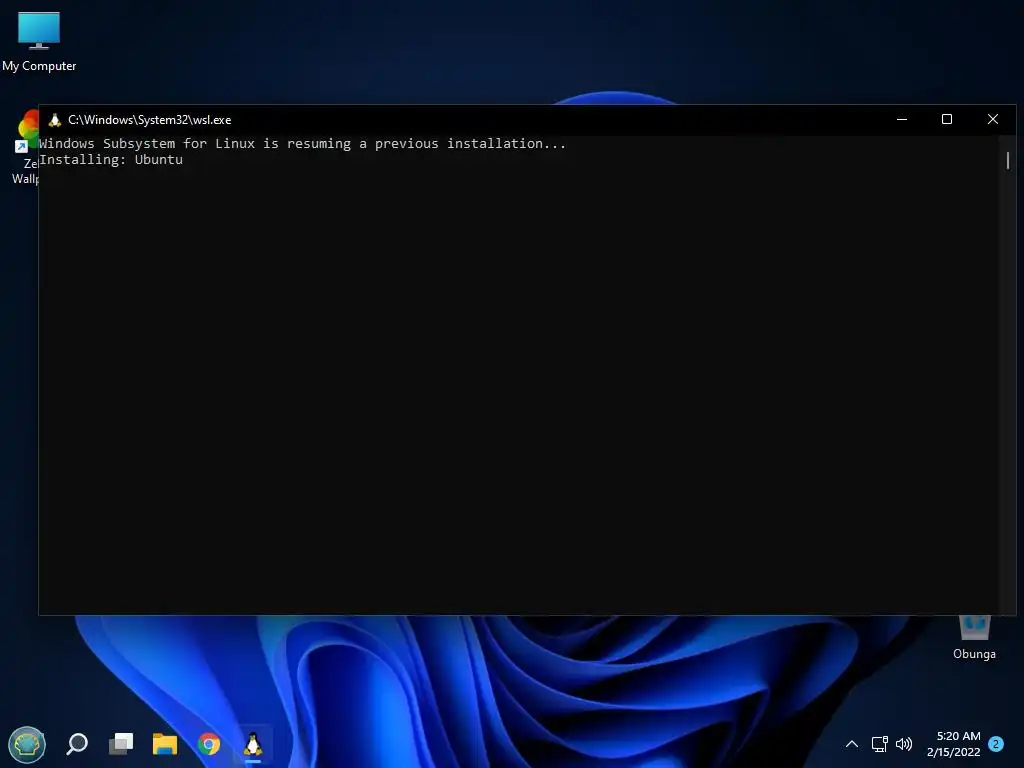Show hidden tray icons chevron

pos(852,744)
